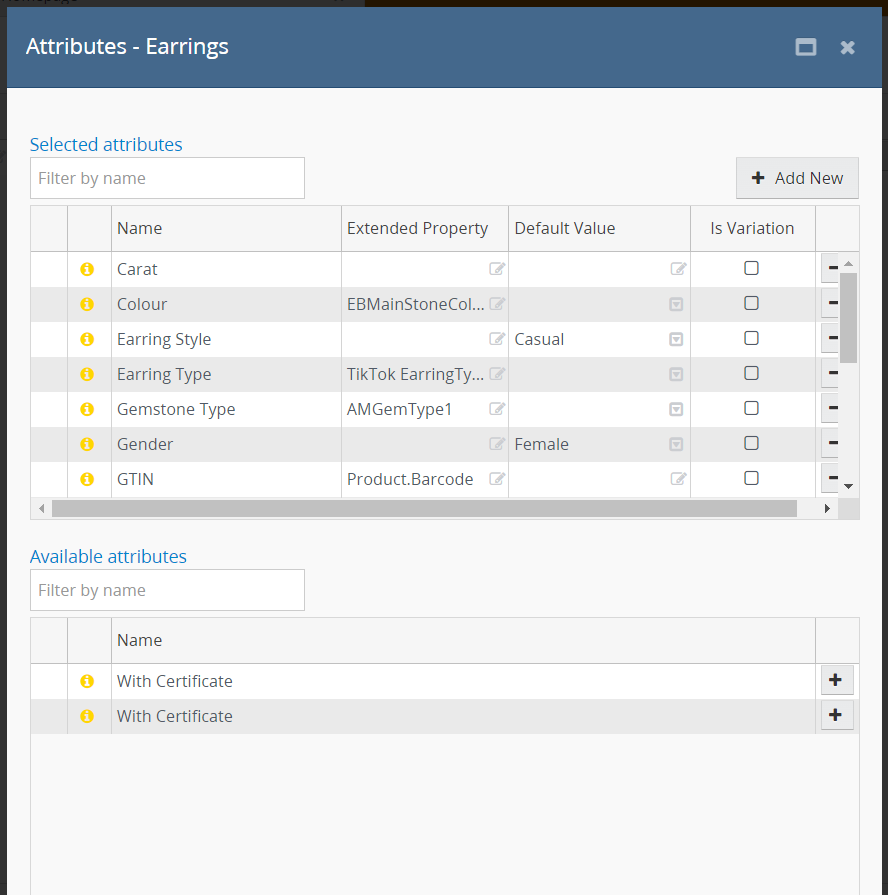This screenshot has width=888, height=895.
Task: Tick the Is Variation checkbox for Gender
Action: pos(751,443)
